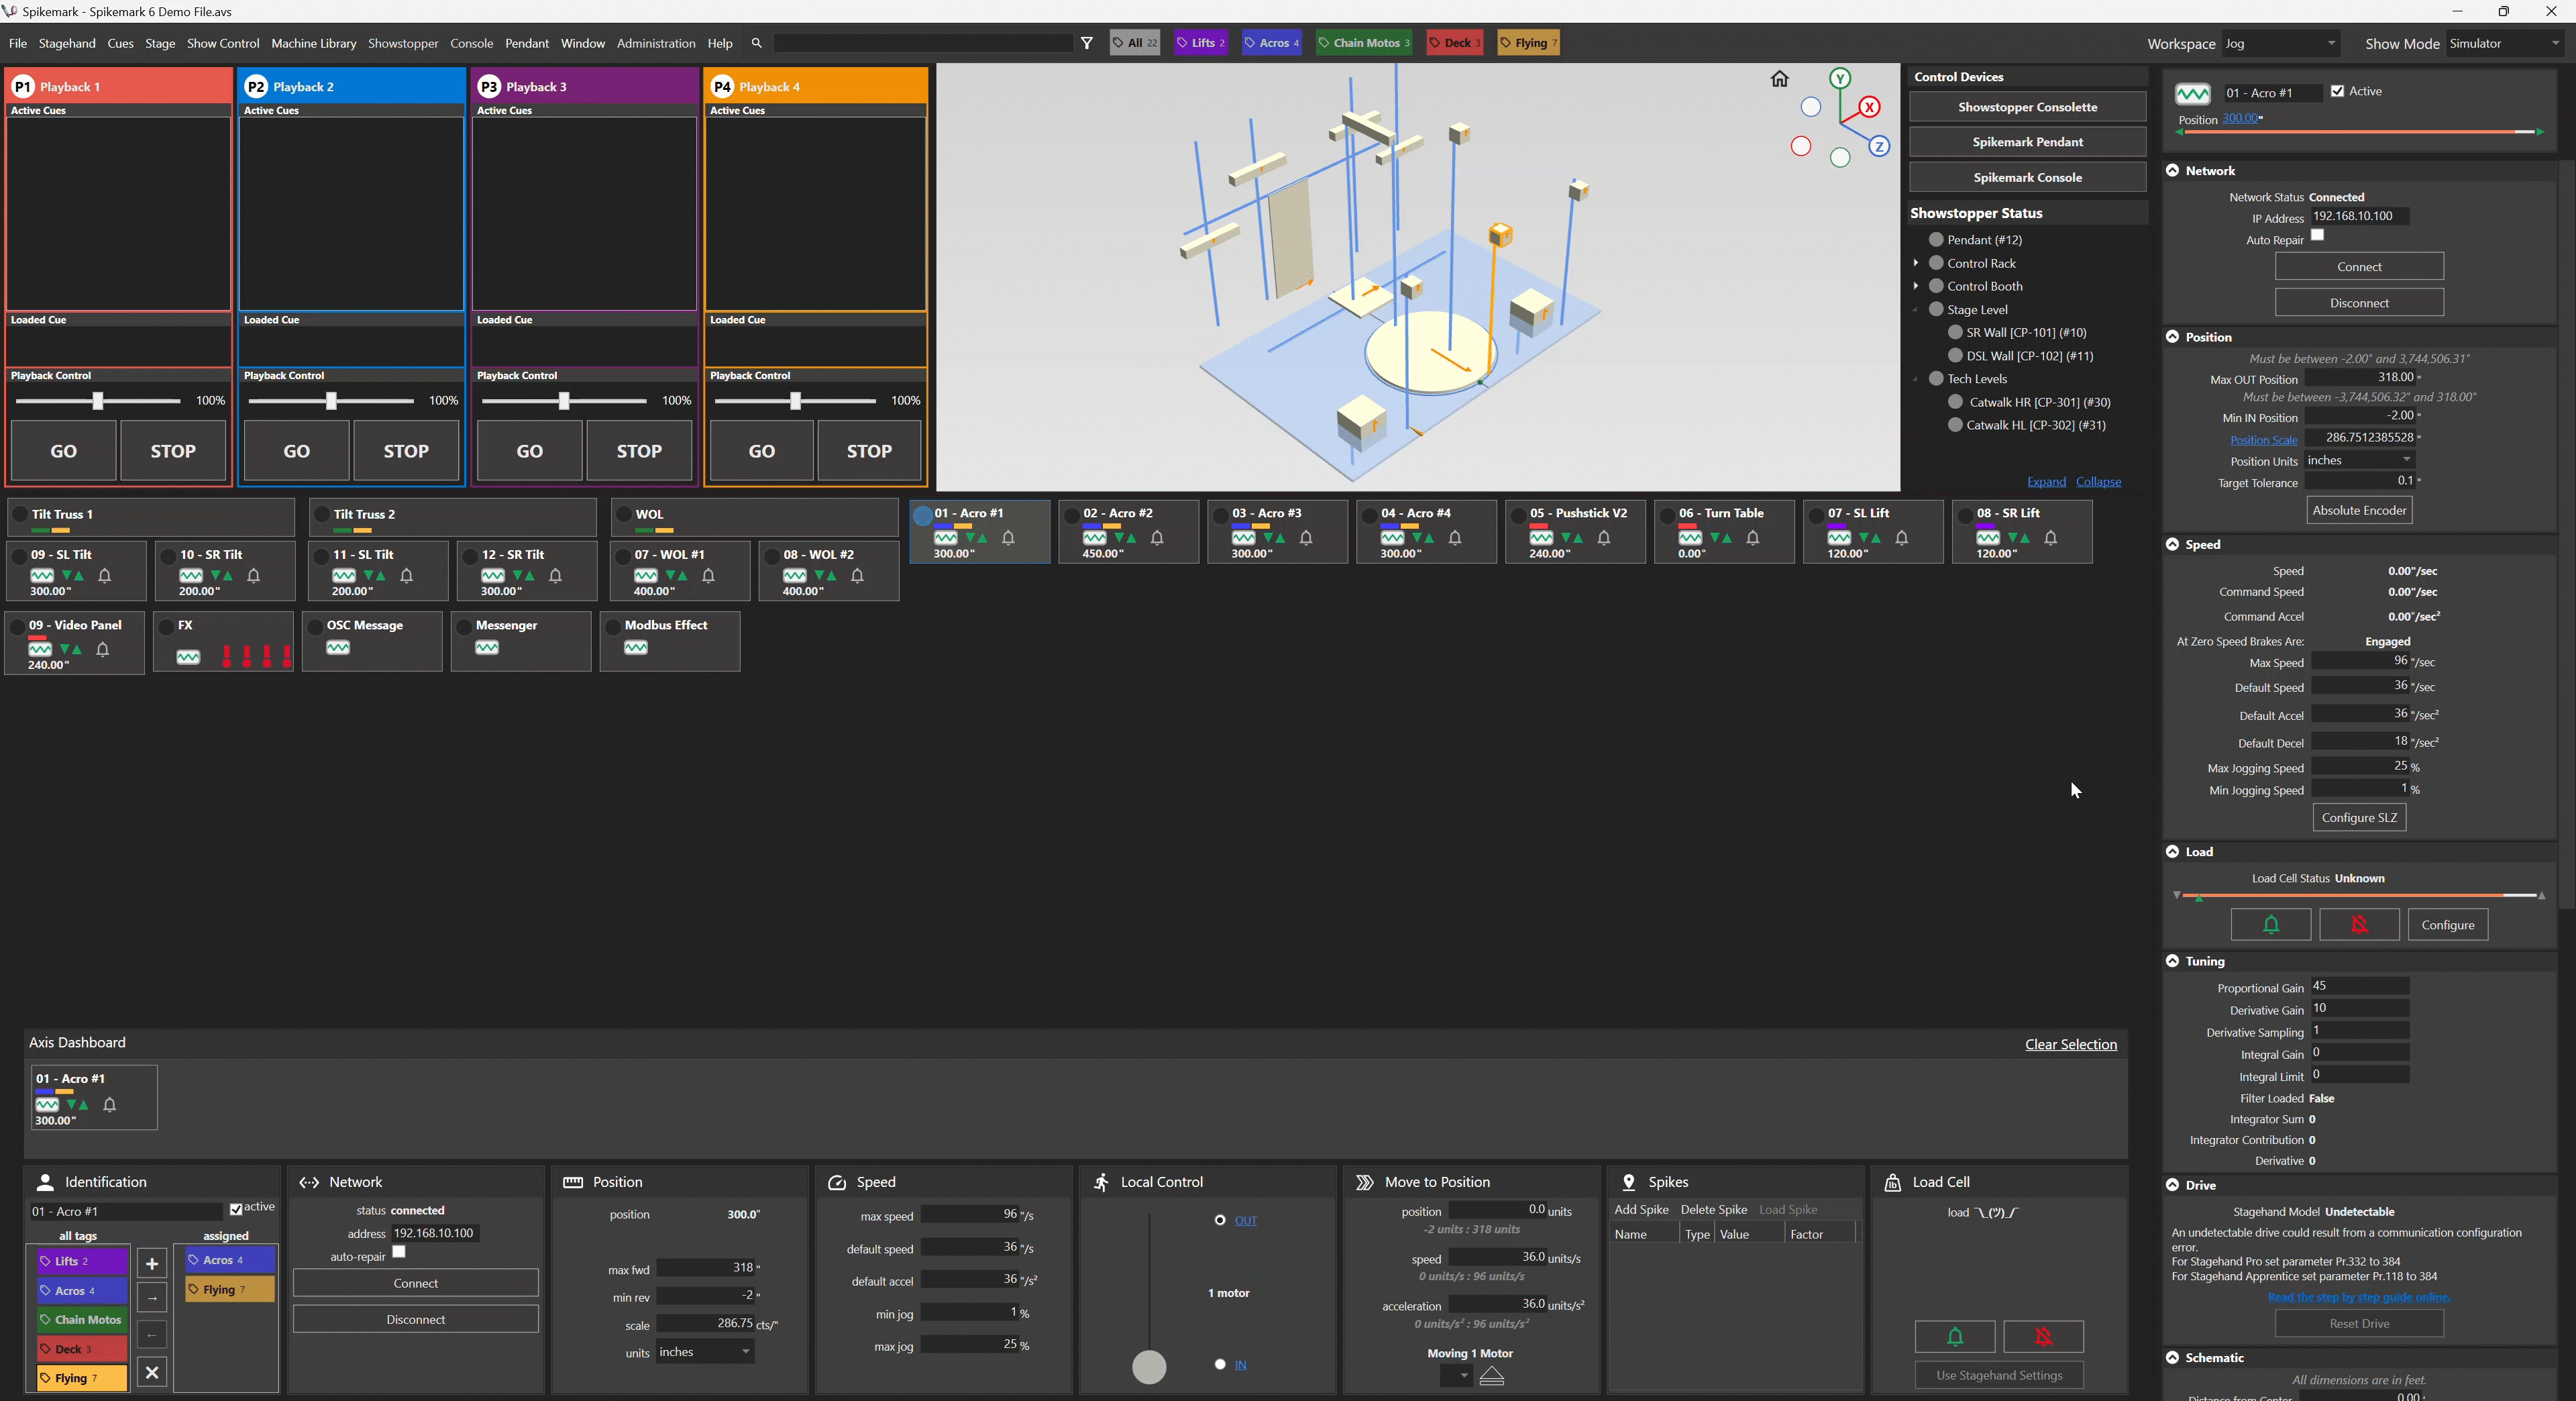Screen dimensions: 2576x1401
Task: Expand the Control Rack tree item in Showstopper Status
Action: pyautogui.click(x=1917, y=262)
